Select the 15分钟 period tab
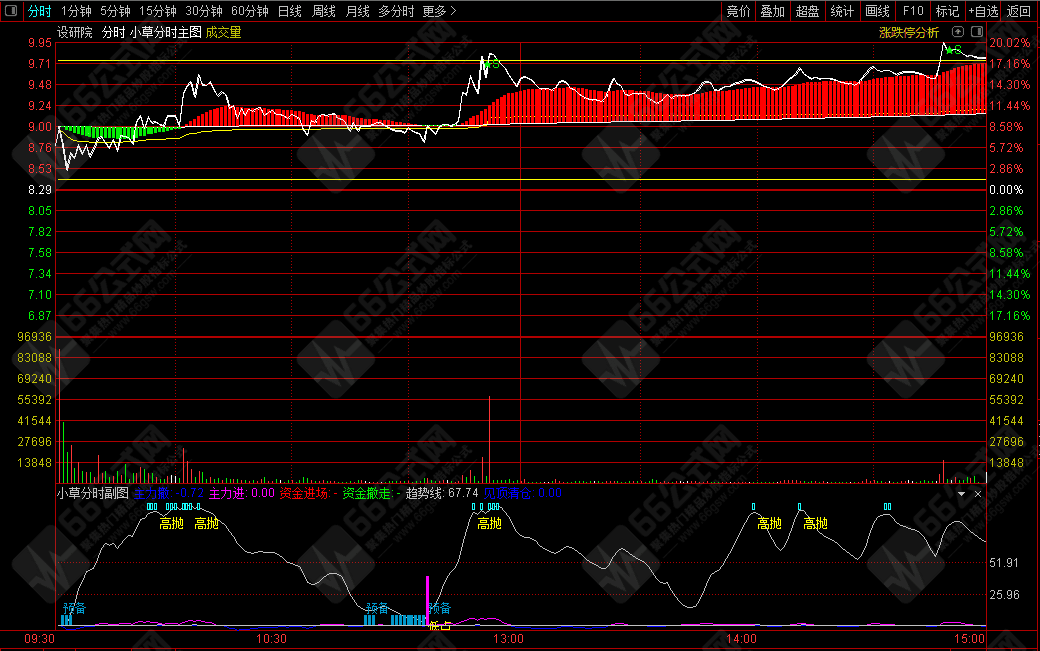The image size is (1040, 651). [157, 11]
